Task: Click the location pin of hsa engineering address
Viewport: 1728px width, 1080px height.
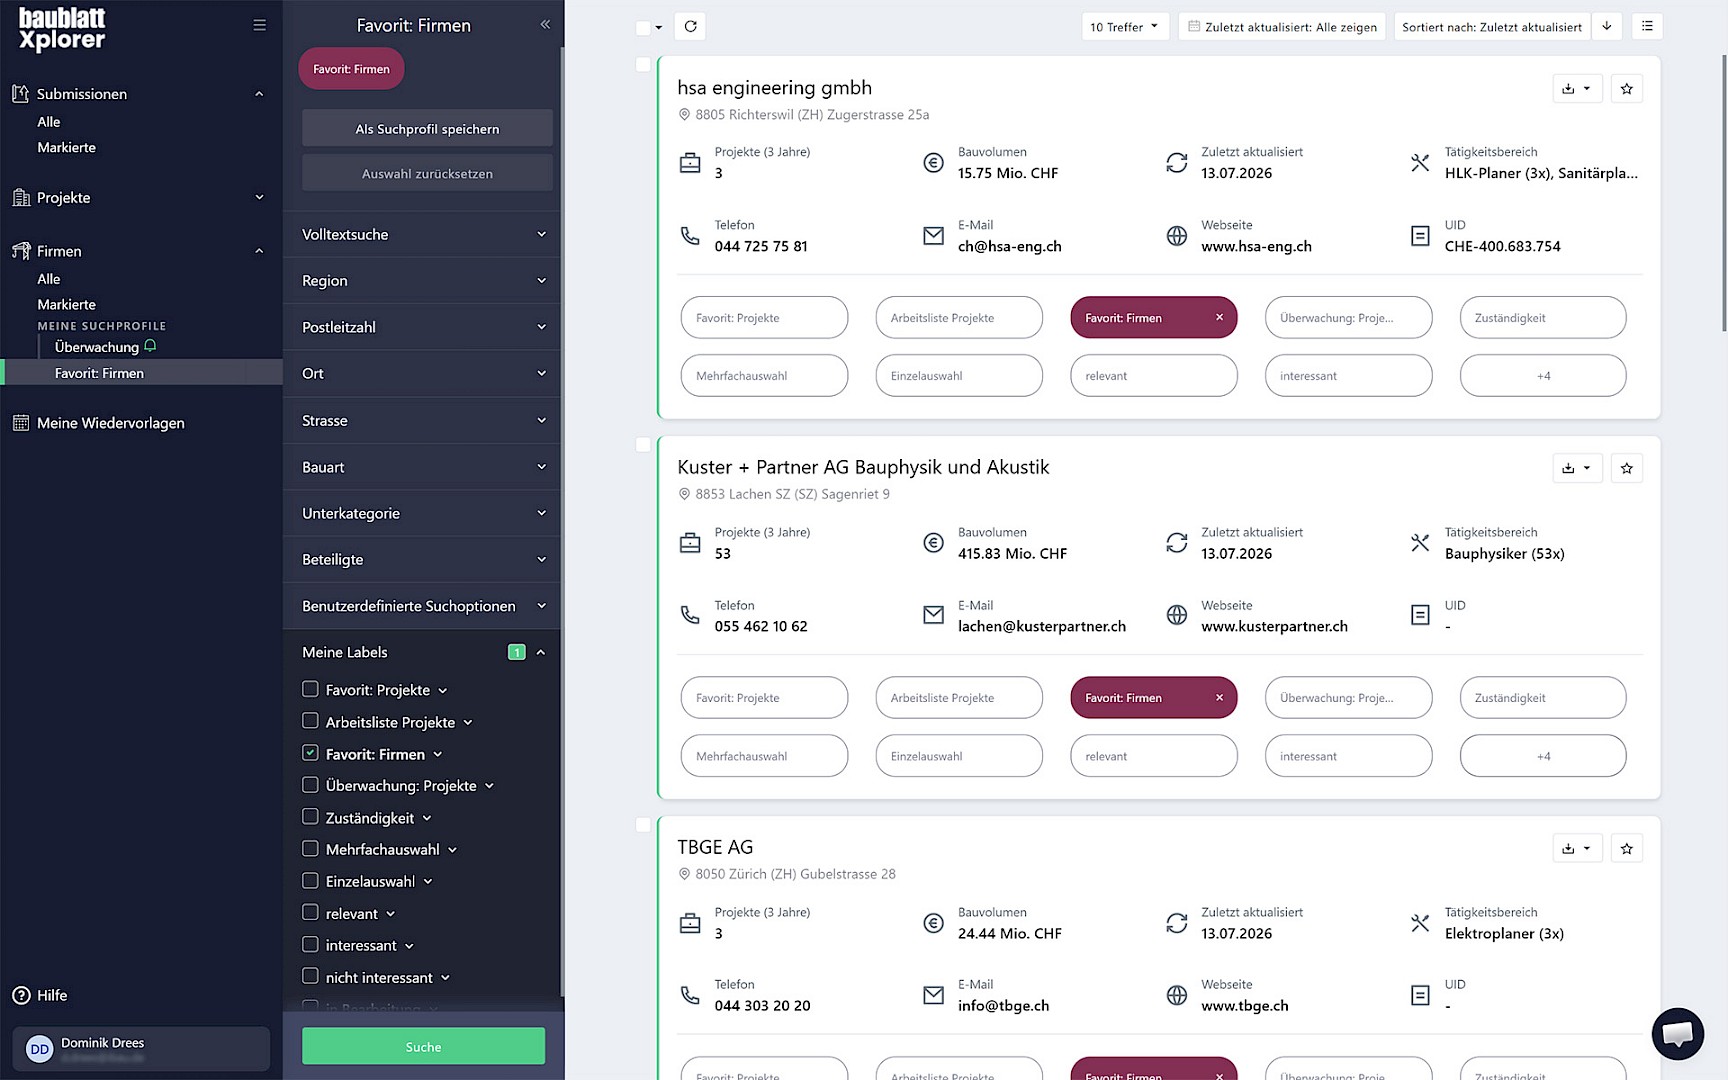Action: [685, 115]
